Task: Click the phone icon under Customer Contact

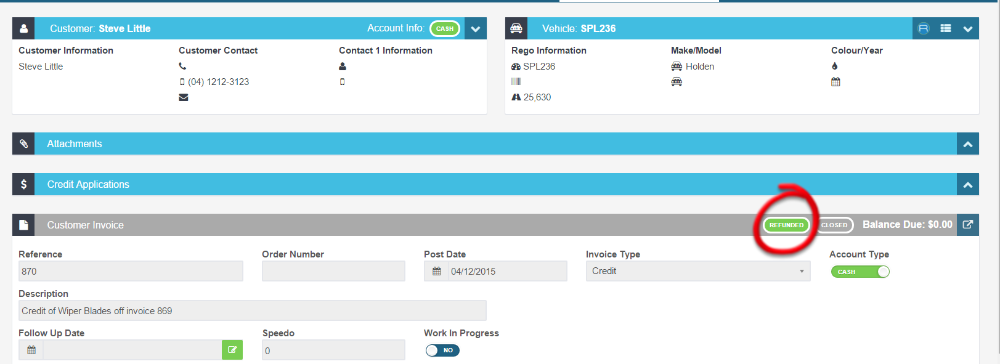Action: (182, 66)
